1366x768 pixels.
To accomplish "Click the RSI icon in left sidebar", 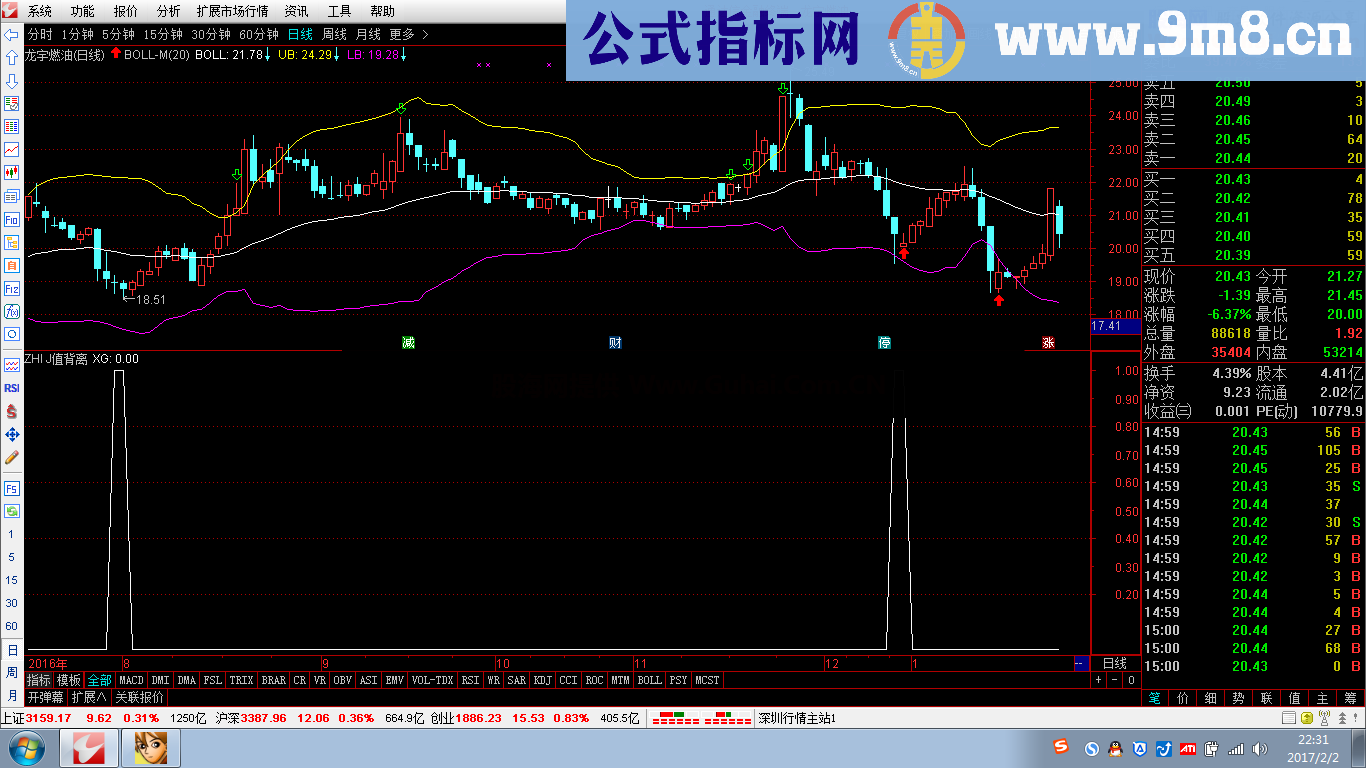I will tap(12, 388).
